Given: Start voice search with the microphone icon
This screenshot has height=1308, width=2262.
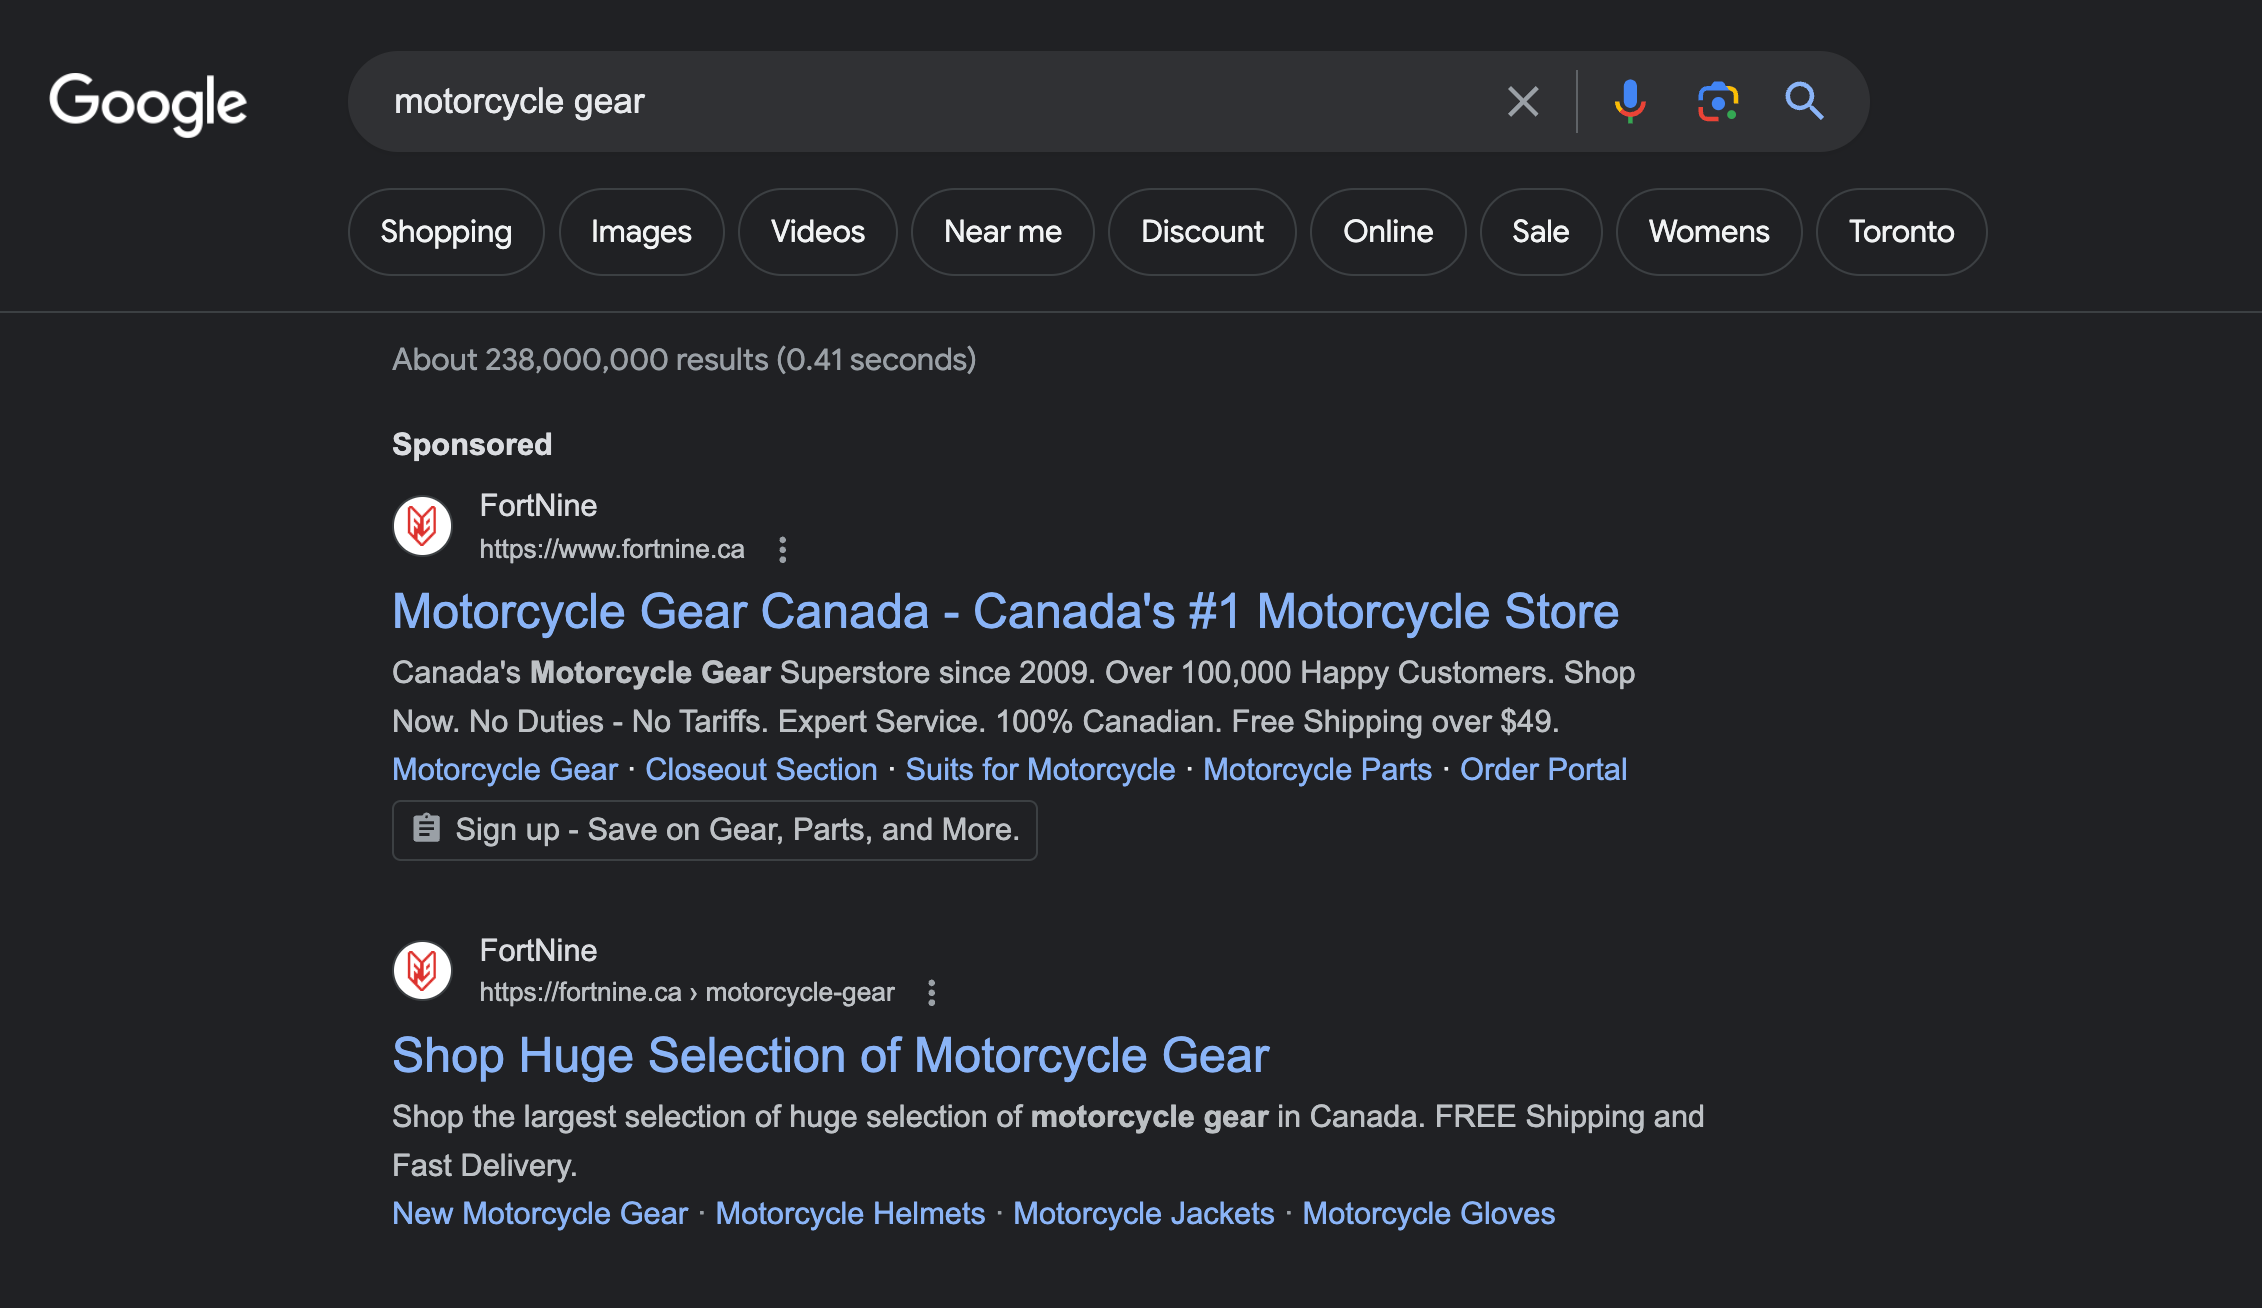Looking at the screenshot, I should 1630,101.
